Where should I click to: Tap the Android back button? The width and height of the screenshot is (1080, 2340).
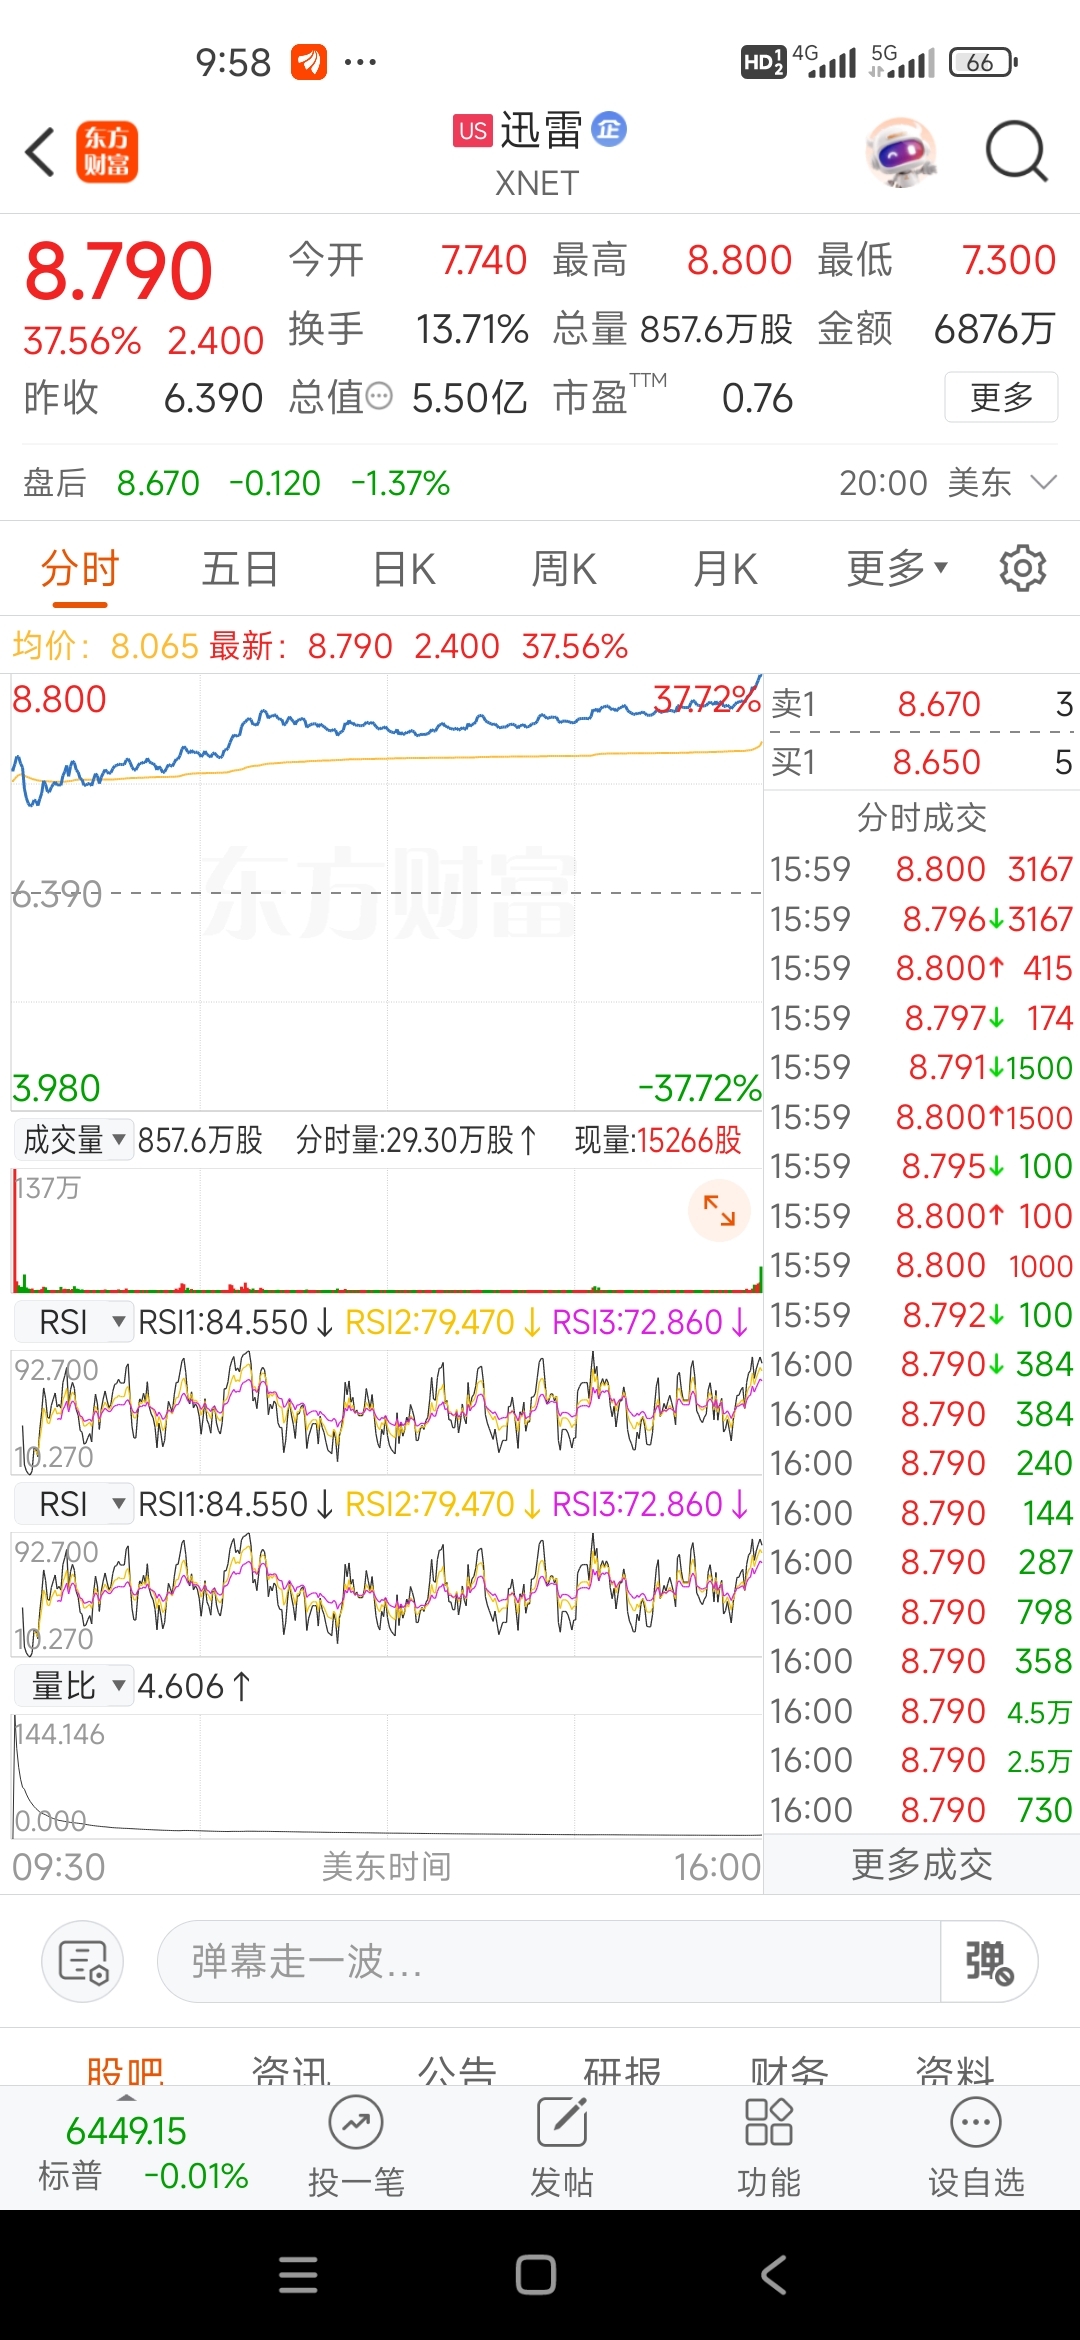click(x=774, y=2275)
